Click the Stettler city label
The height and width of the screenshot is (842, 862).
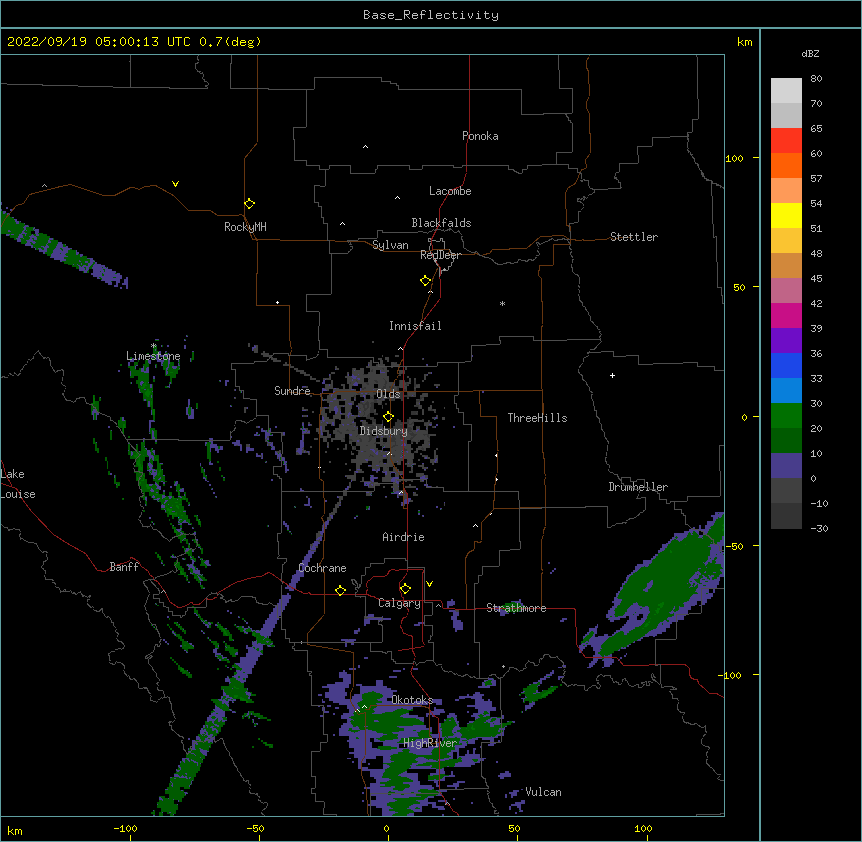point(634,237)
